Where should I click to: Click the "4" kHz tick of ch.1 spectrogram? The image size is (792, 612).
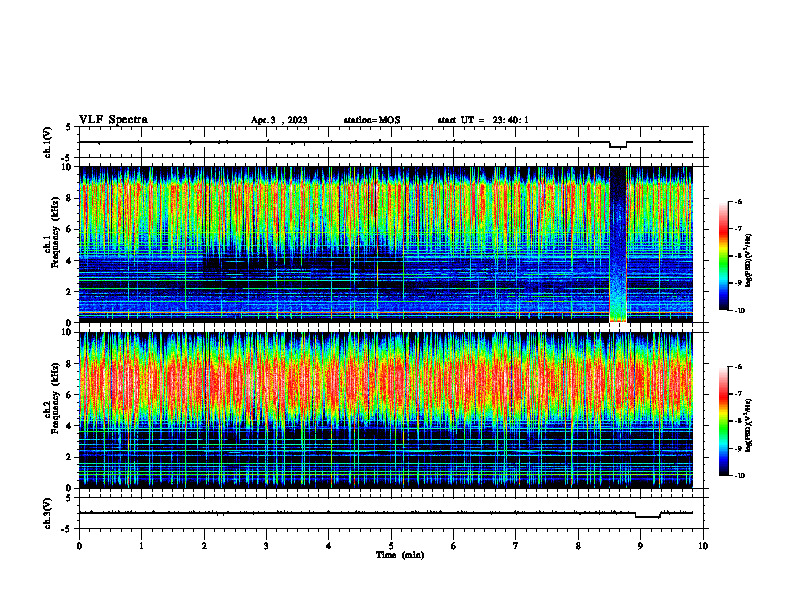(70, 261)
